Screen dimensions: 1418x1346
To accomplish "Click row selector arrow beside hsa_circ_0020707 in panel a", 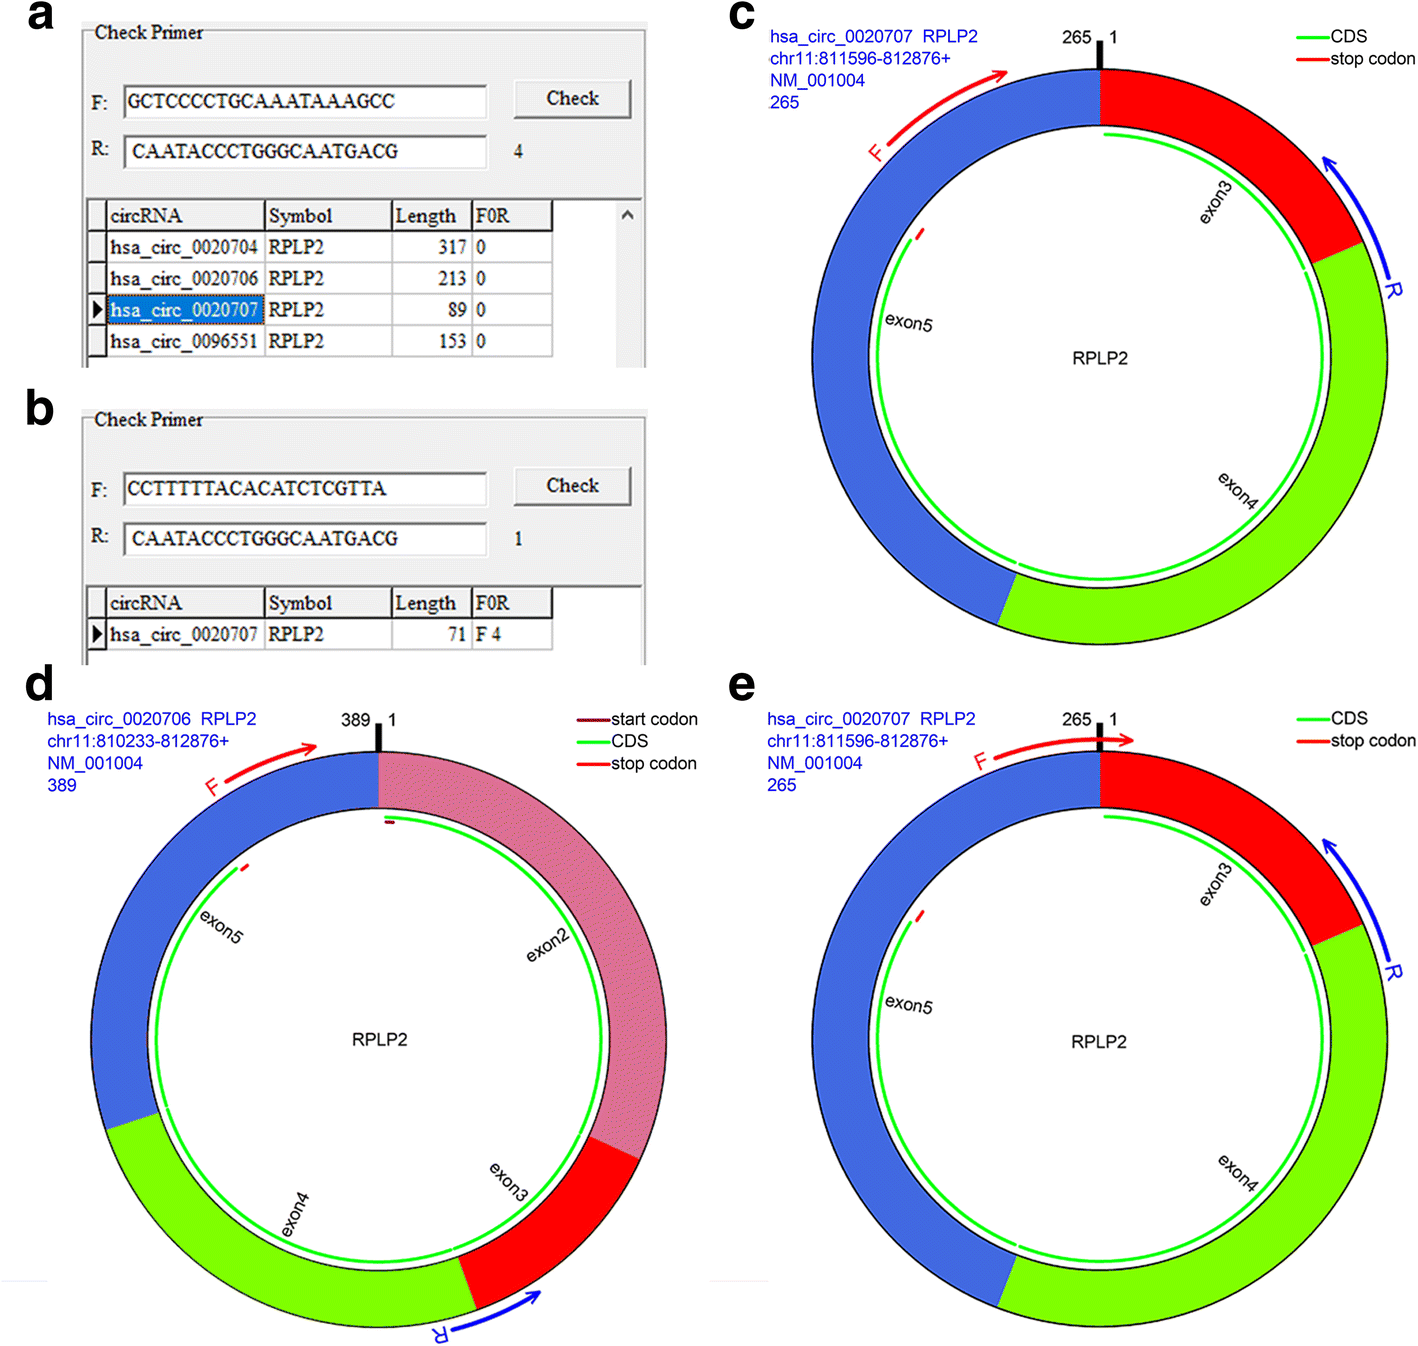I will click(97, 310).
